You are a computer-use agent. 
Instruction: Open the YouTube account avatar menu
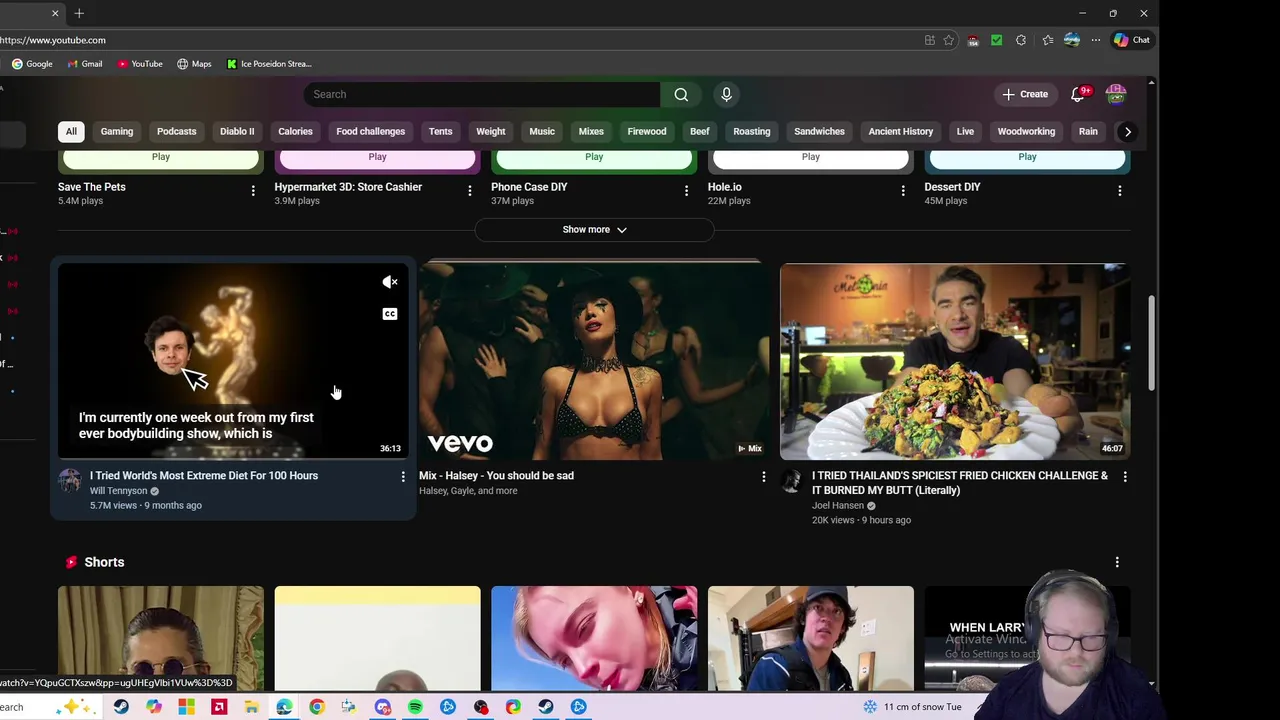coord(1115,94)
